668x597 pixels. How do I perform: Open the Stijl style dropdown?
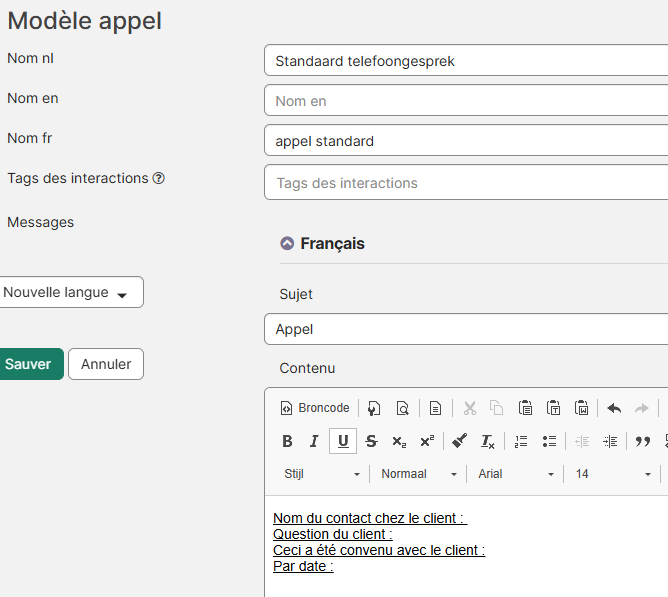tap(321, 474)
